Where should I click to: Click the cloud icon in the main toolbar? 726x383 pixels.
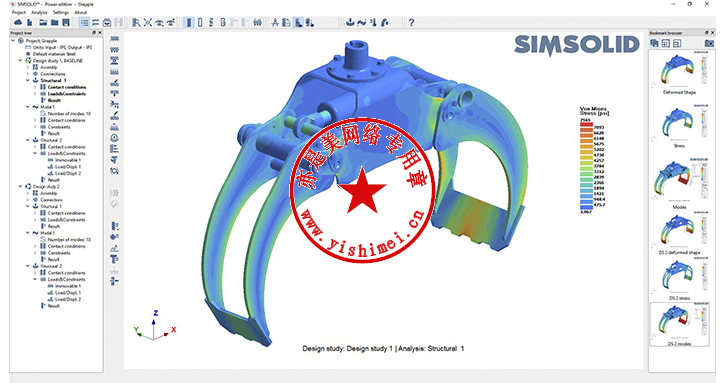[19, 22]
